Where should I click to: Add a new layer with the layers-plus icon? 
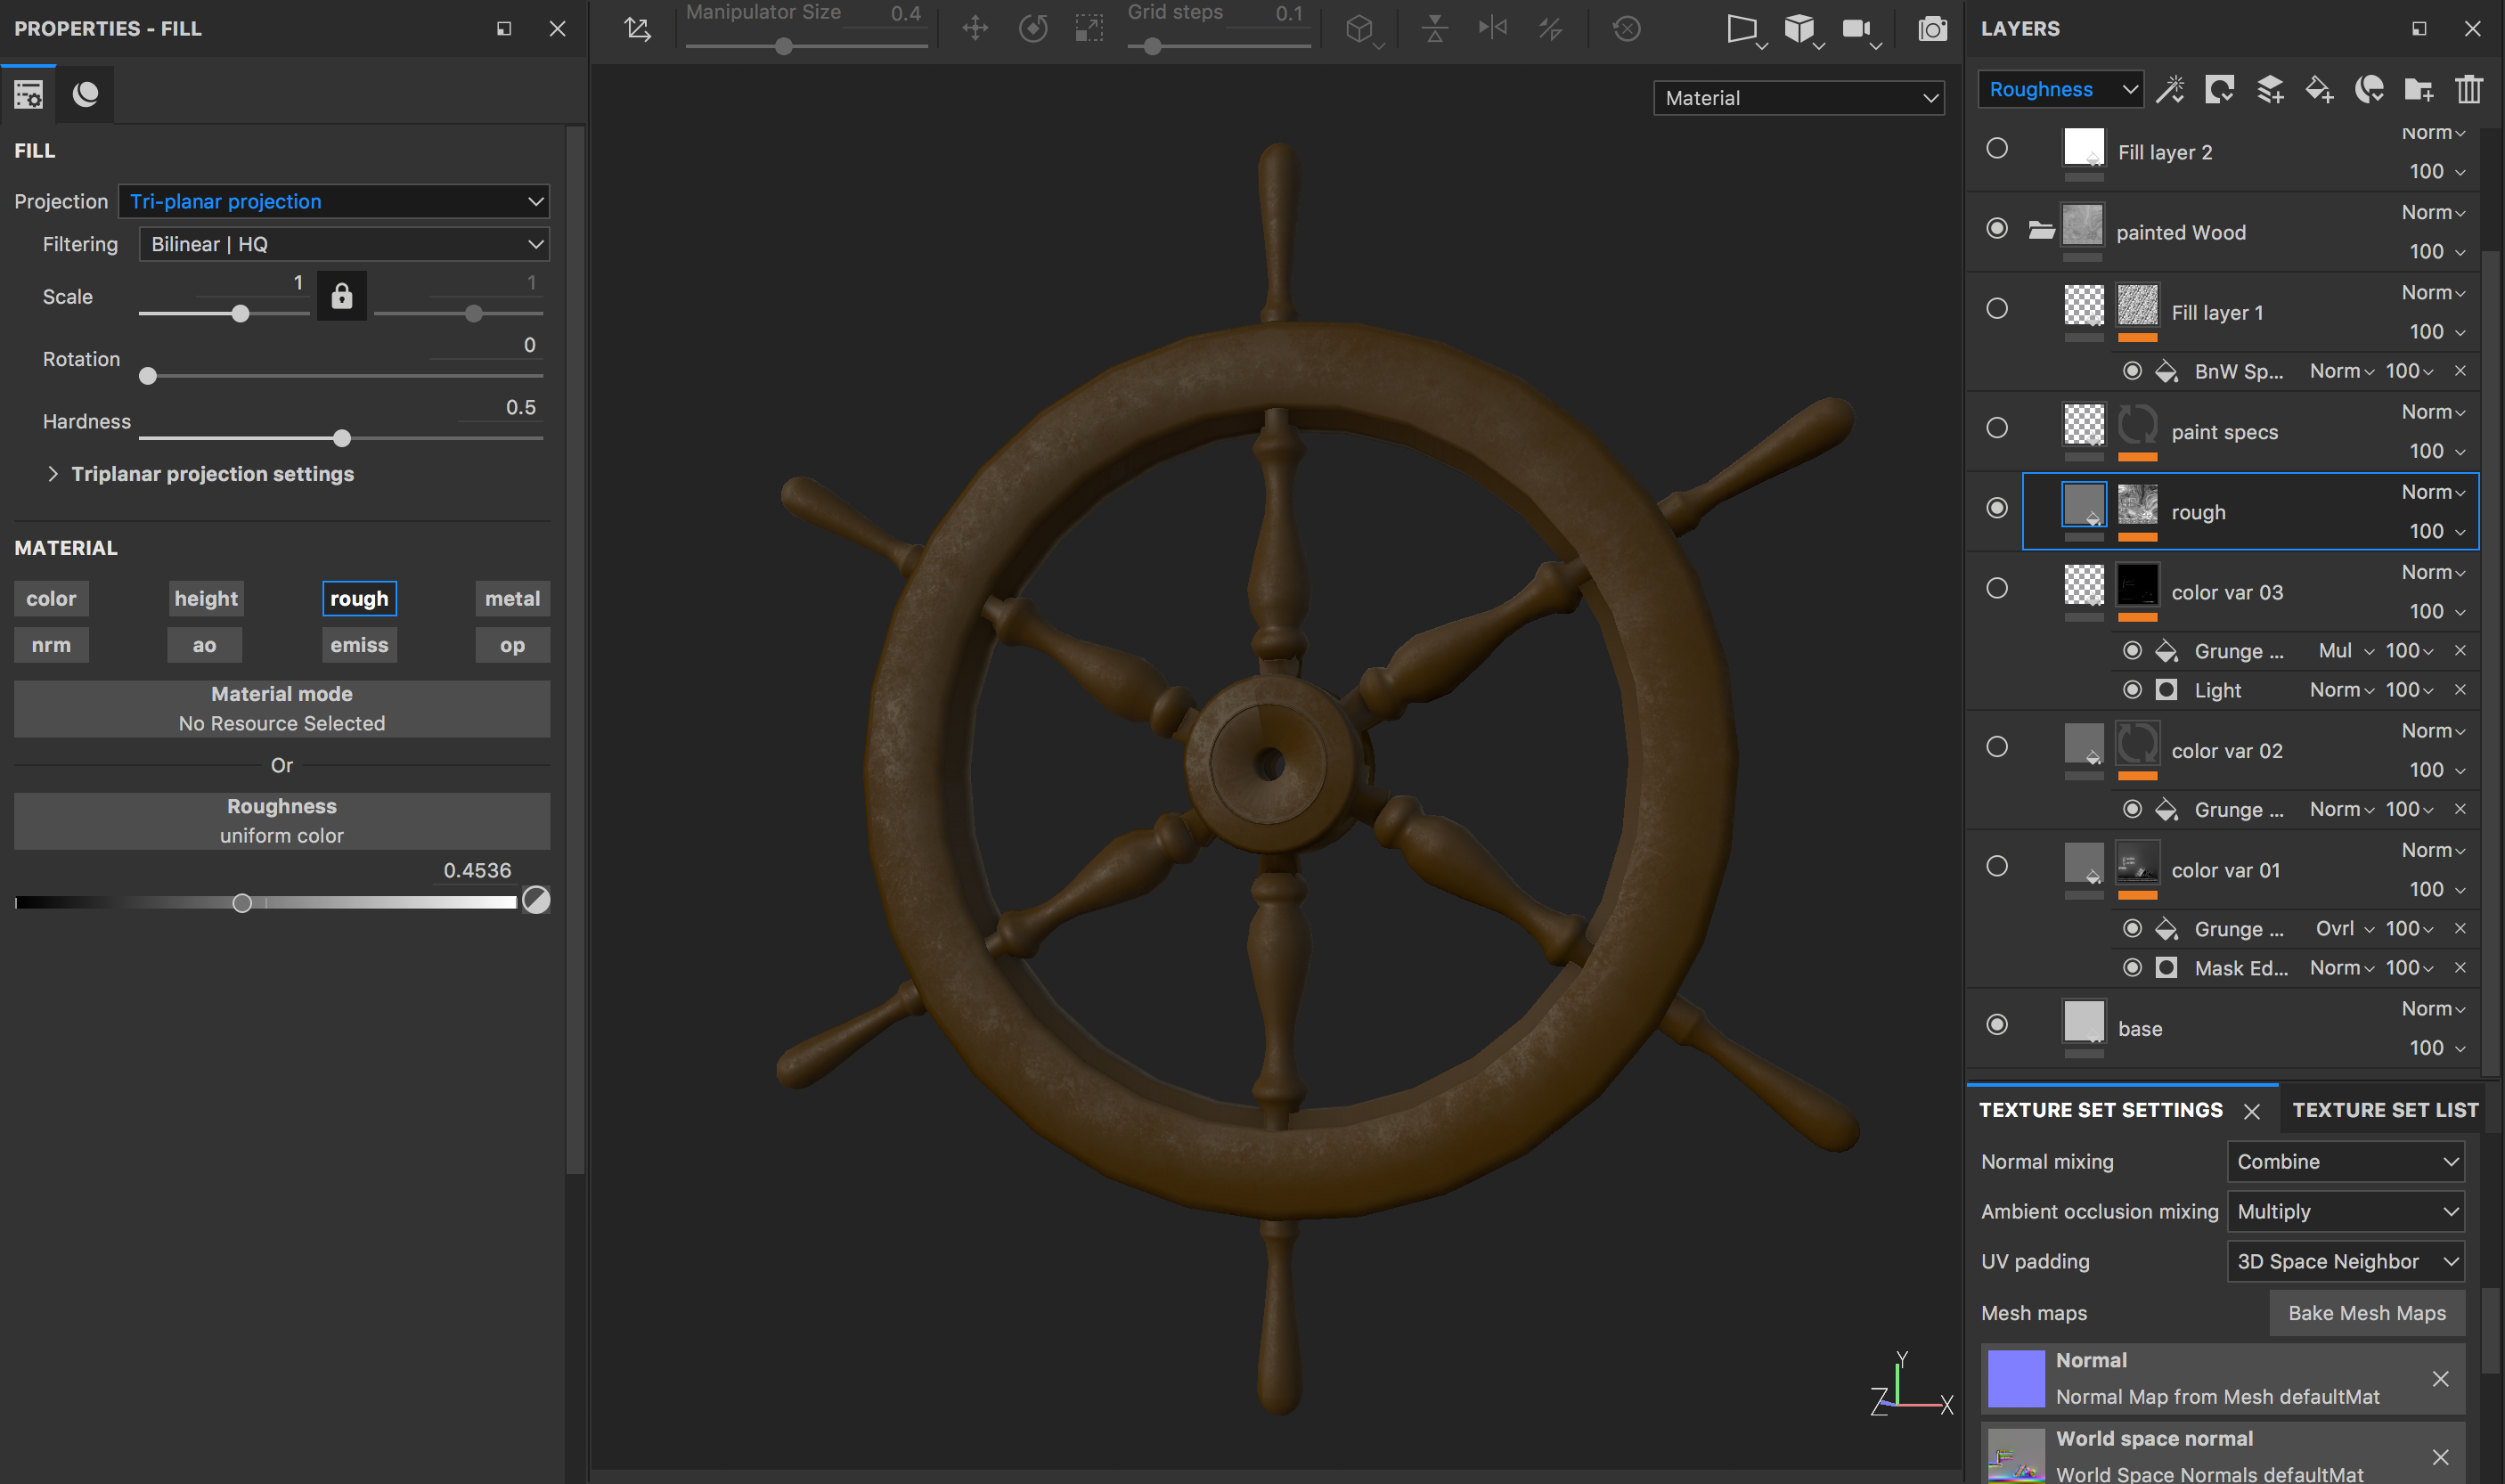coord(2269,90)
